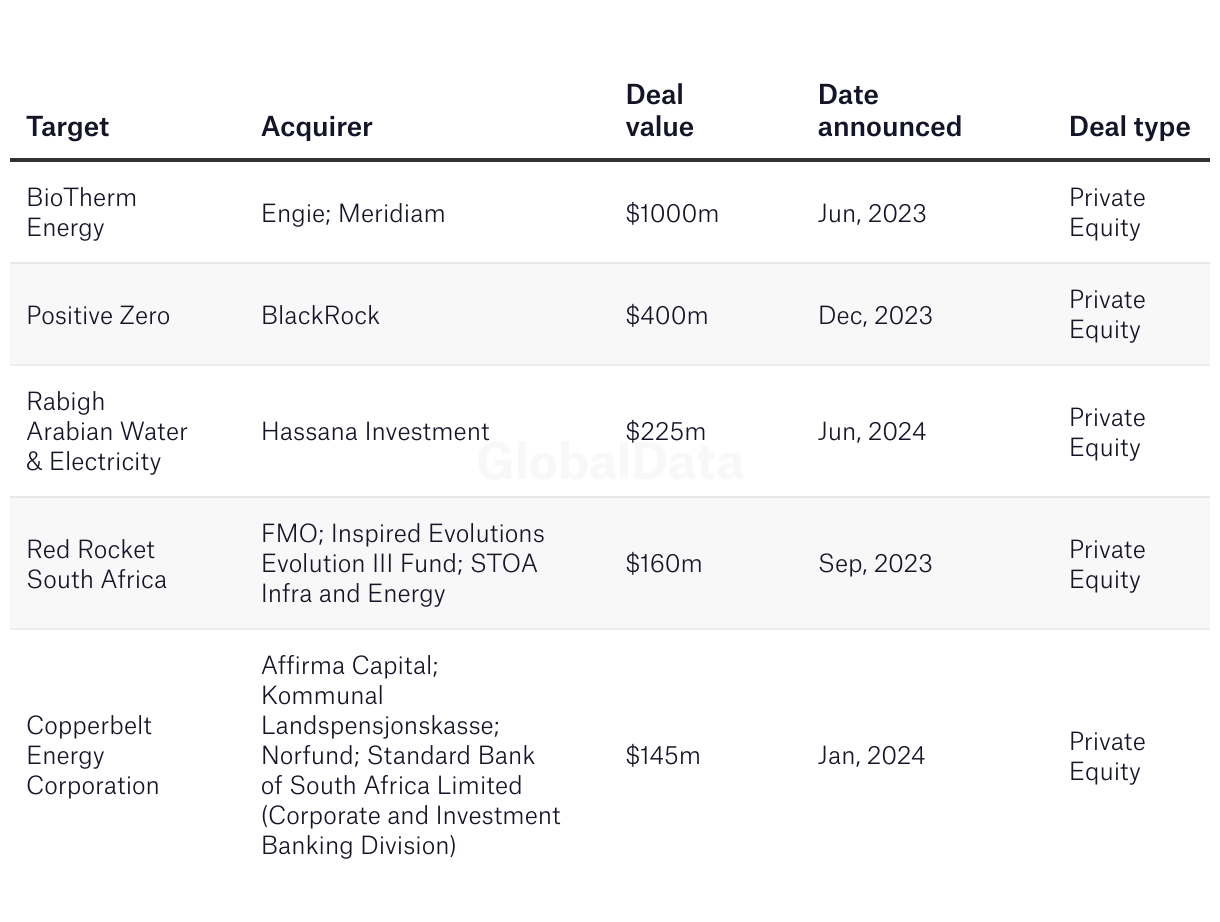This screenshot has height=922, width=1220.
Task: Click the Dec, 2023 announcement date
Action: point(875,315)
